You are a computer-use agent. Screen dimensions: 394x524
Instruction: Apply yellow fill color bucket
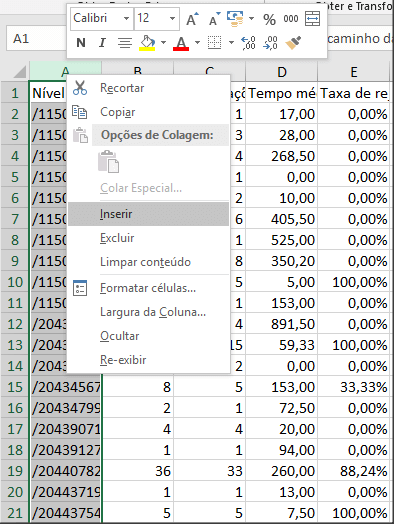pyautogui.click(x=147, y=43)
